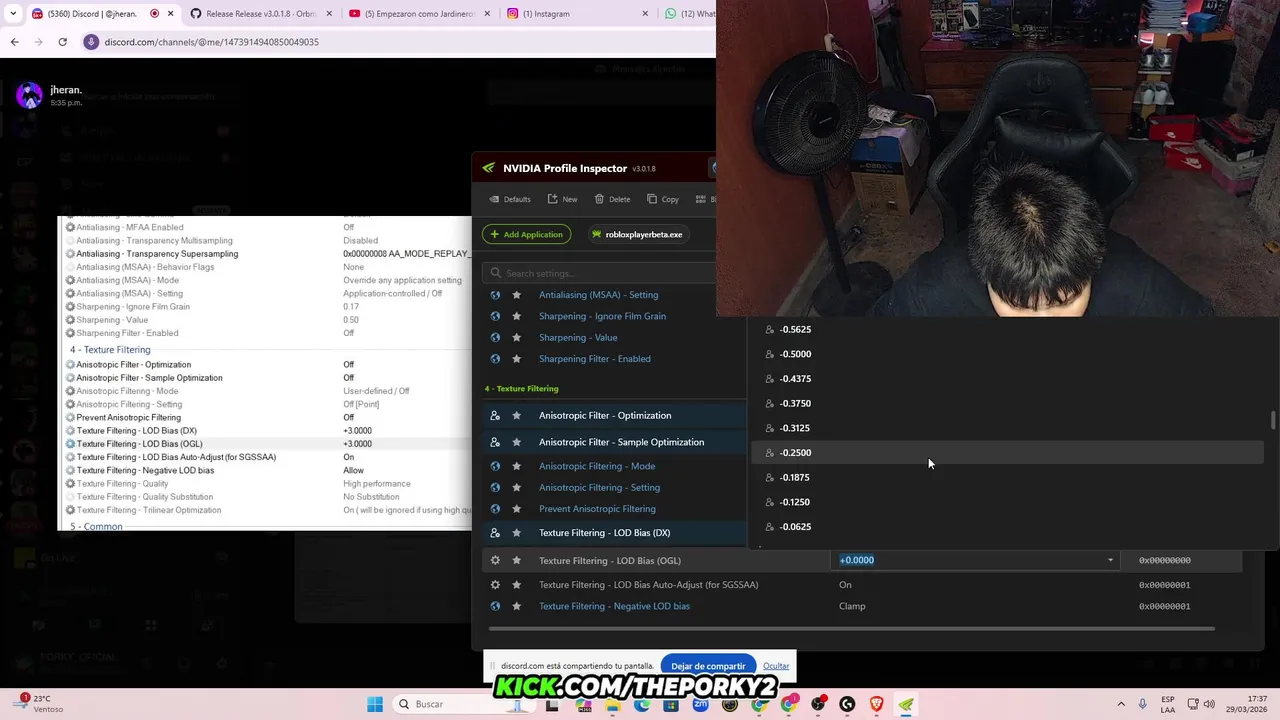1280x720 pixels.
Task: Focus the Search settings field
Action: tap(600, 273)
